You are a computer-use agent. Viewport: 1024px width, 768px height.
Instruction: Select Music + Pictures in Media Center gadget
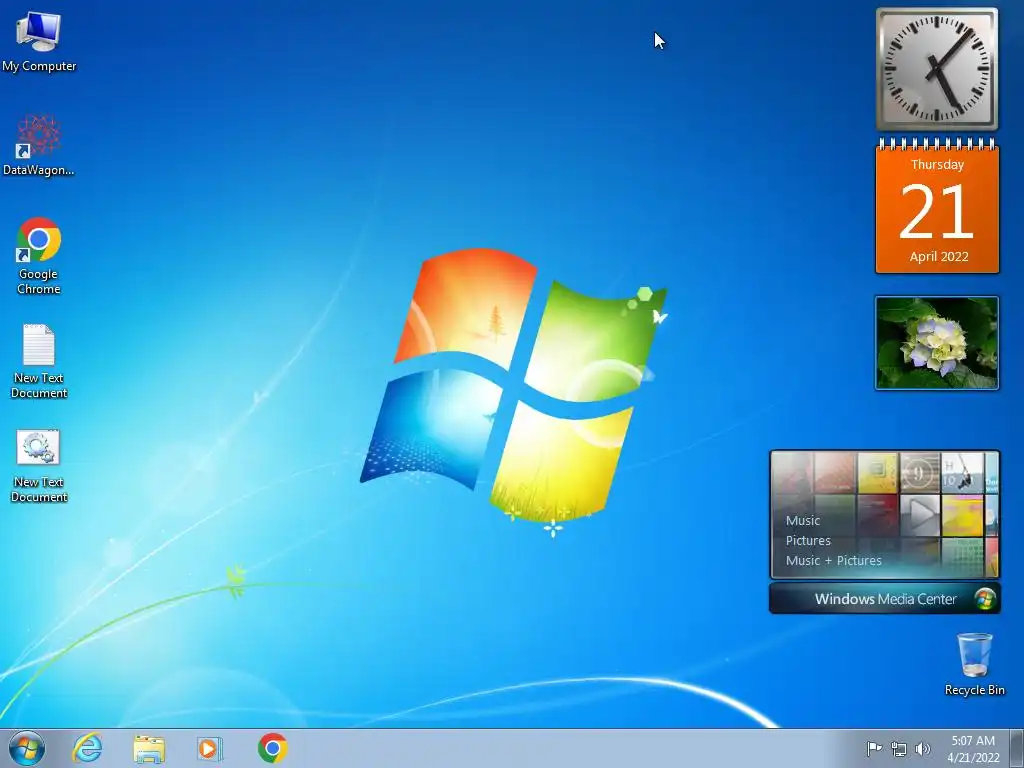[x=833, y=560]
